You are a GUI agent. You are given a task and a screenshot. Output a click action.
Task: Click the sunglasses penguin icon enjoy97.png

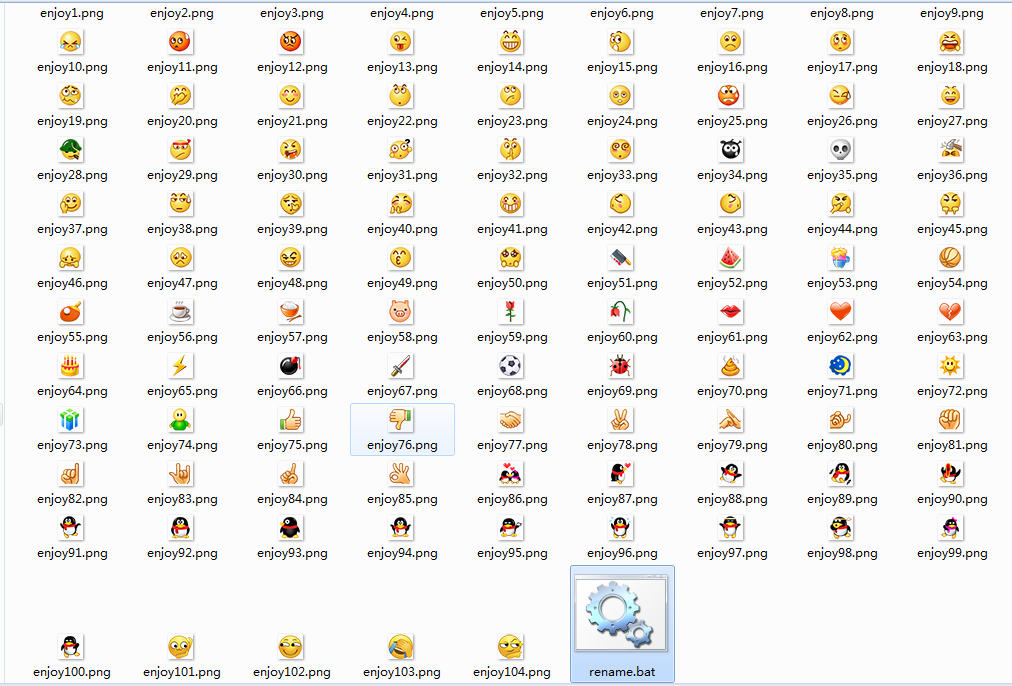[x=730, y=528]
